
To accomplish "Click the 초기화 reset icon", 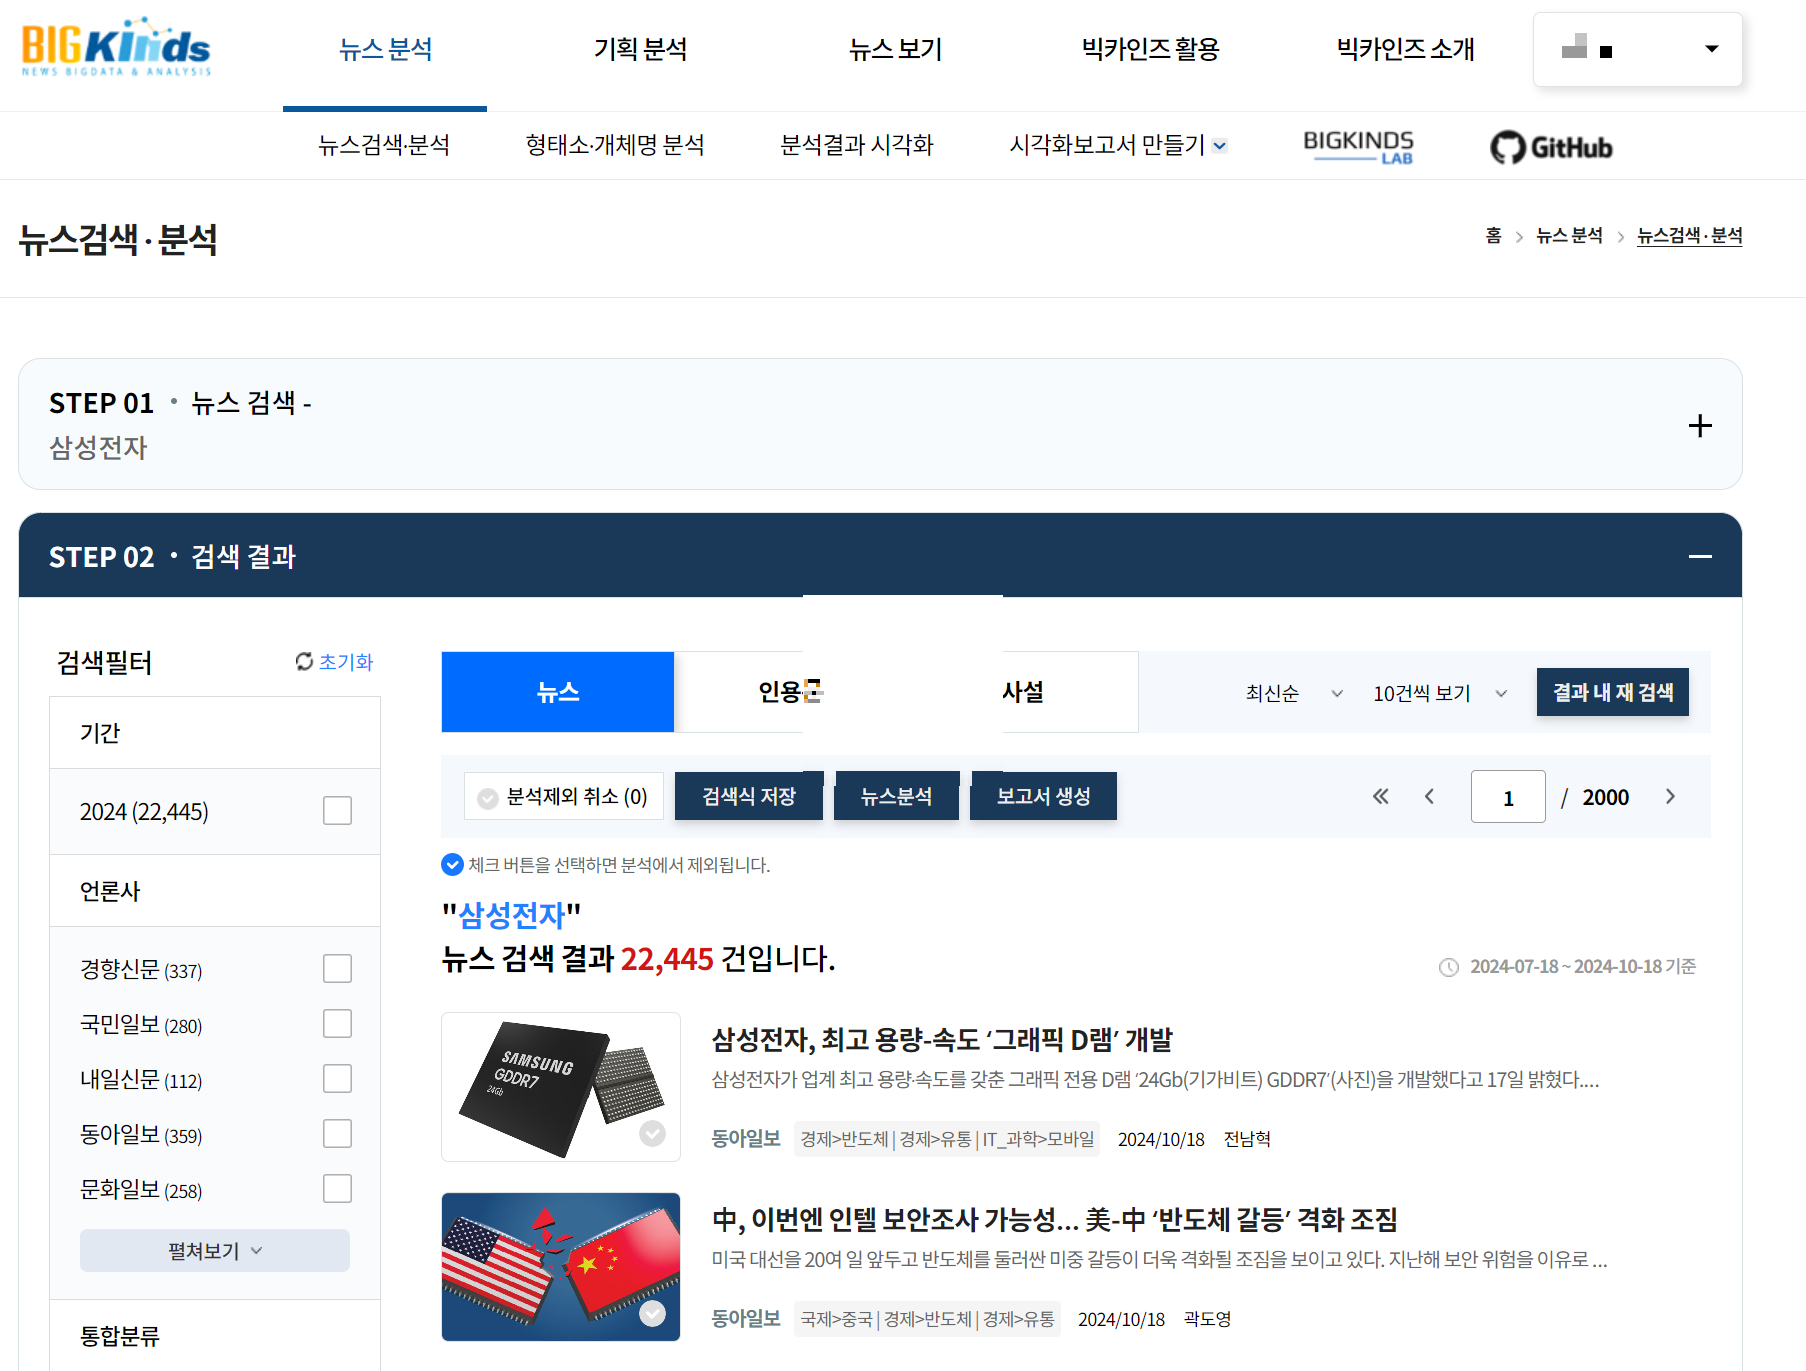I will (305, 661).
